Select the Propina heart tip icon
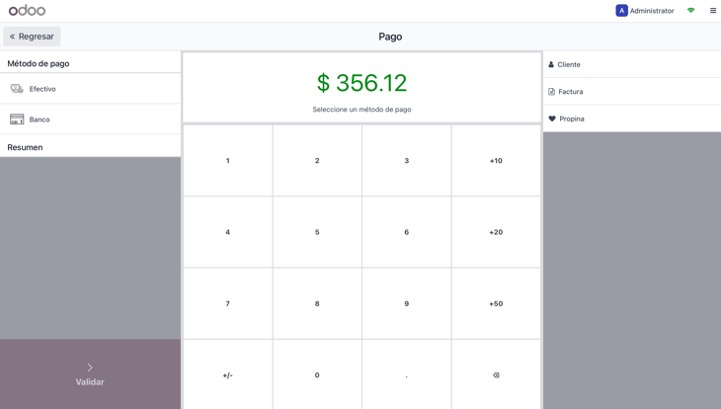This screenshot has height=409, width=721. (x=552, y=119)
